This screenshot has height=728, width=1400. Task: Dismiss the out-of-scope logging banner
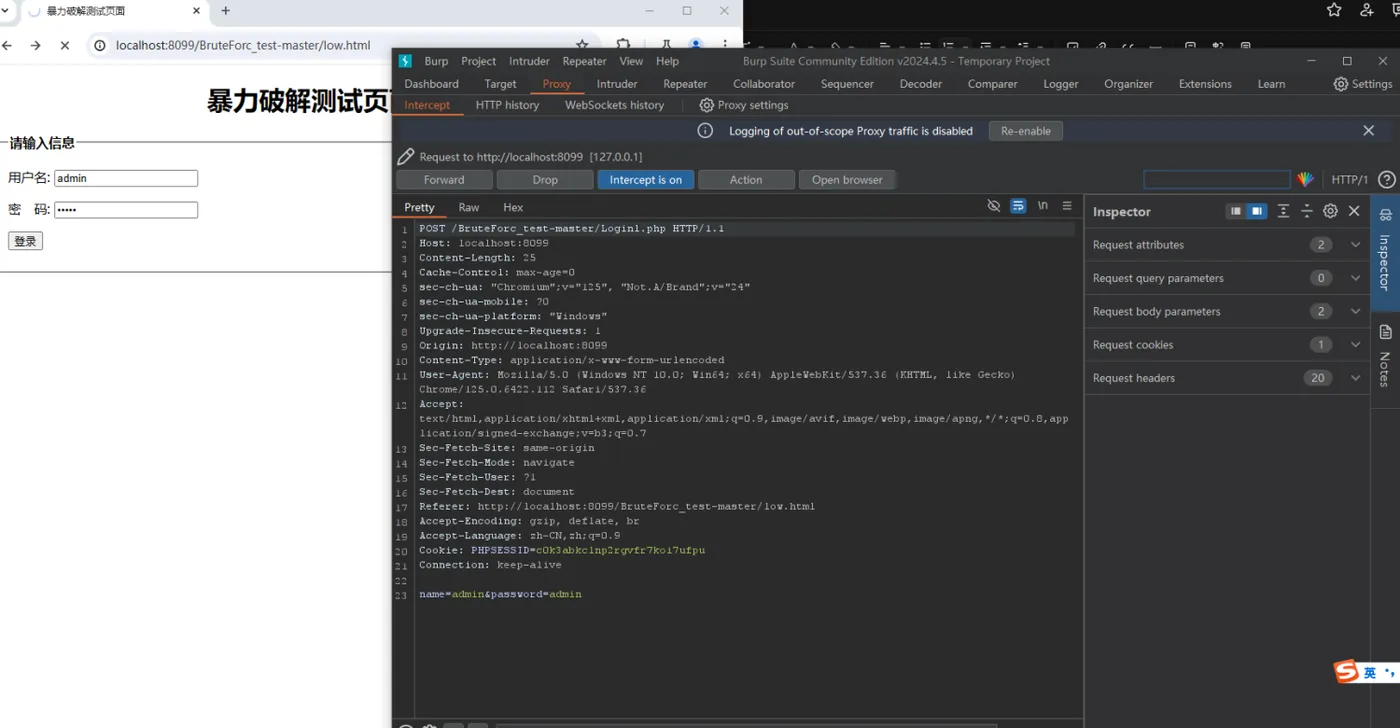point(1368,131)
